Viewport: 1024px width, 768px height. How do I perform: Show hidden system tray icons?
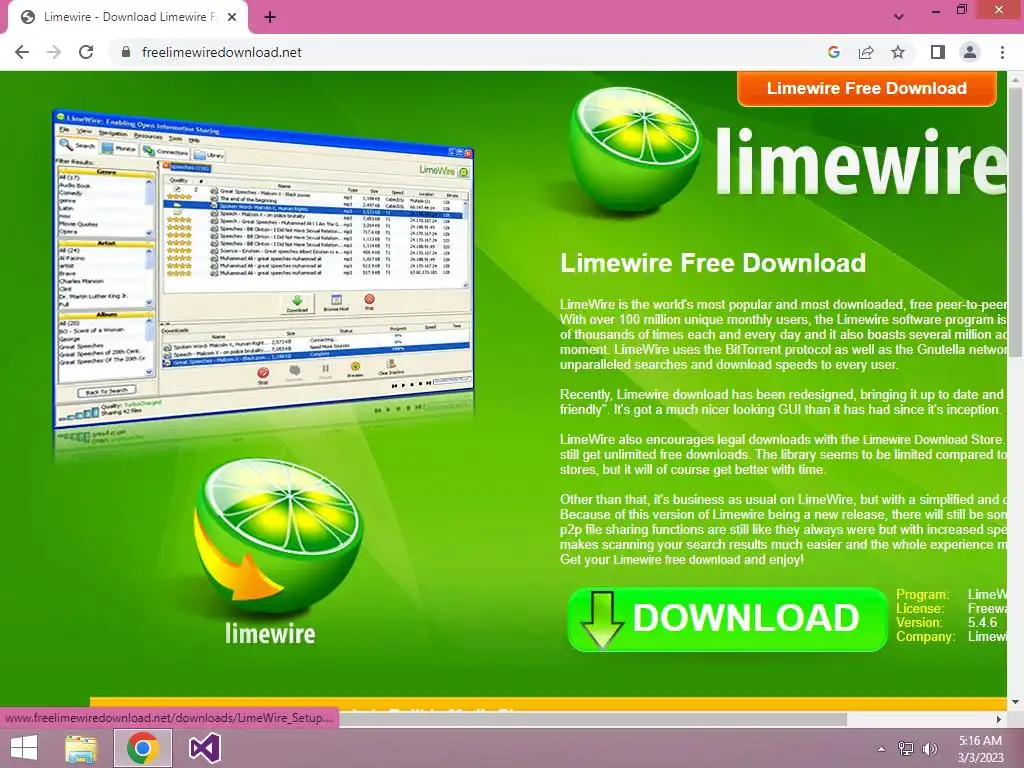[x=881, y=749]
